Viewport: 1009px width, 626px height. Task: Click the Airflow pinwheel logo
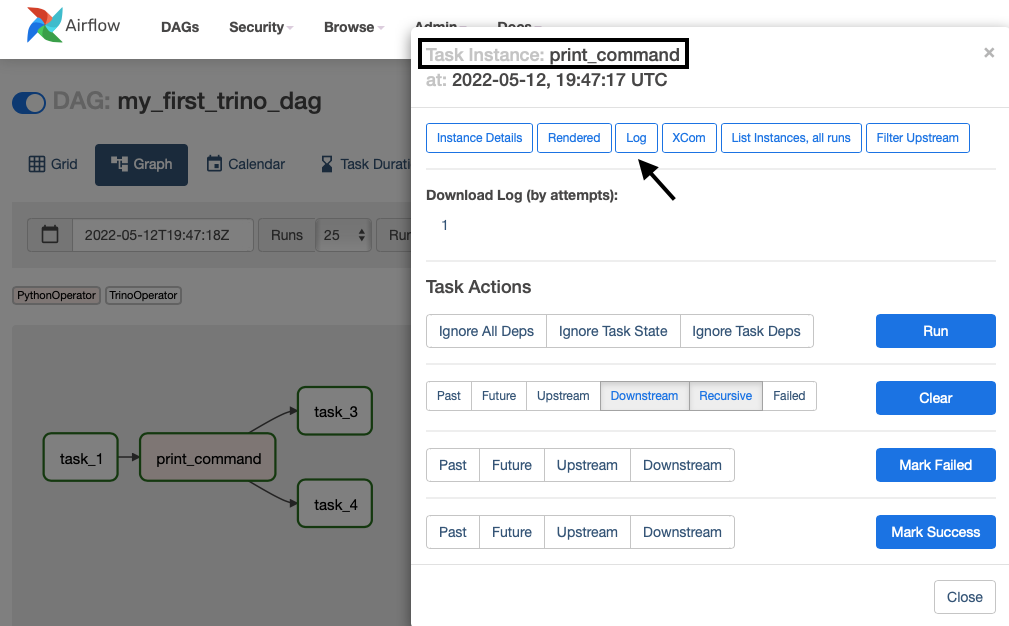[x=43, y=26]
